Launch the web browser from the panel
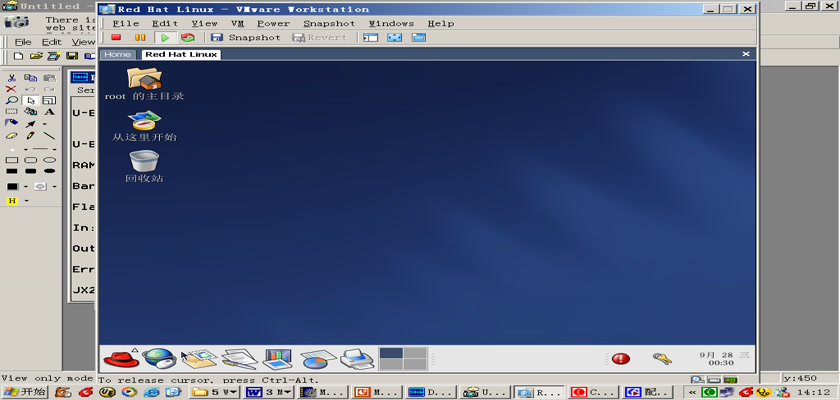840x400 pixels. point(159,358)
